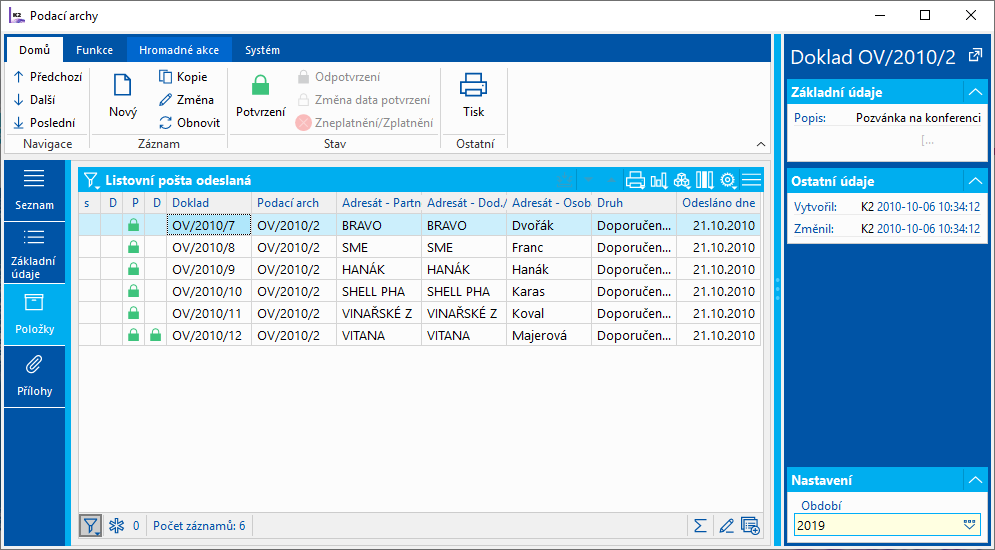The image size is (995, 550).
Task: Open the bar chart icon in table header
Action: (x=659, y=181)
